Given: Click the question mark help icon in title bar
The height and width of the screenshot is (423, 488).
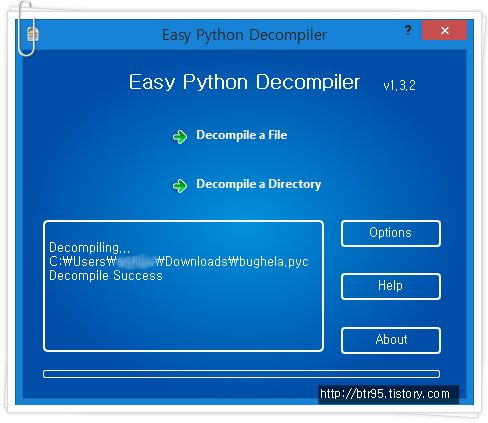Looking at the screenshot, I should (x=407, y=30).
